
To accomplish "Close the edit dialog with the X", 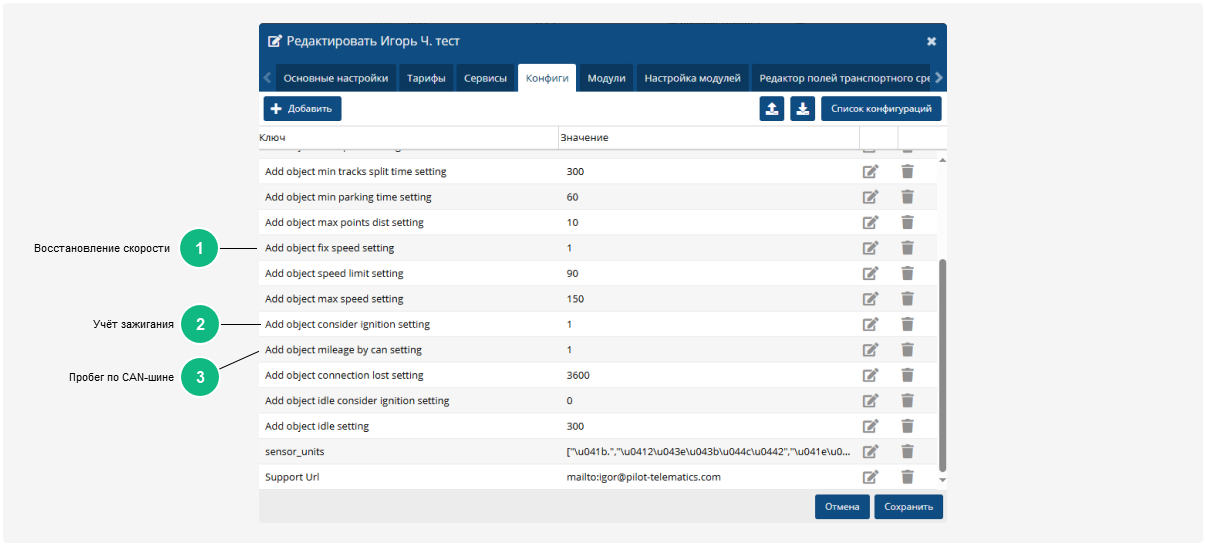I will (x=931, y=42).
